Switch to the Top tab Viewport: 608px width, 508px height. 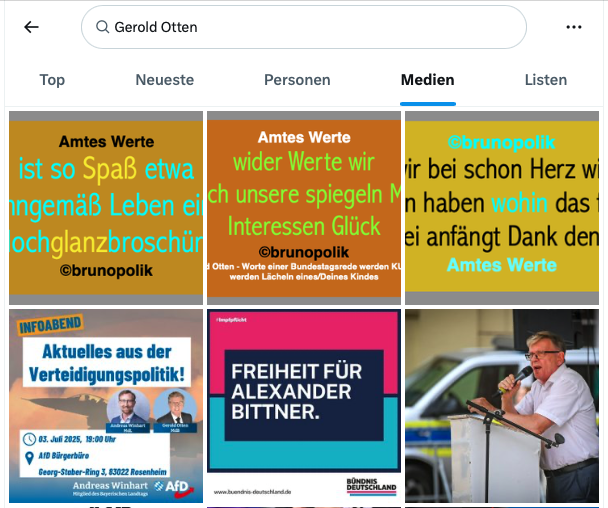tap(52, 80)
